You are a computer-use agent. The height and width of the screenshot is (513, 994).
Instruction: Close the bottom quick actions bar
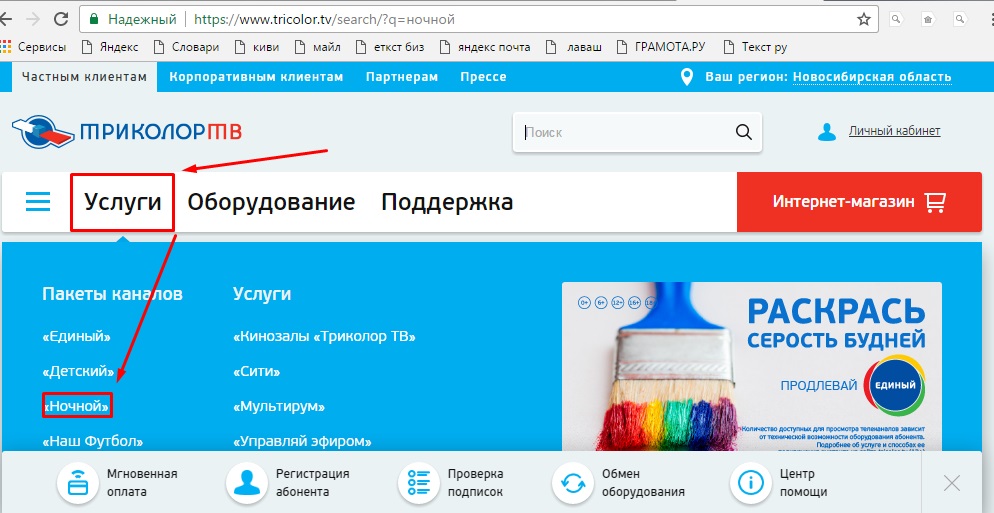pos(951,483)
